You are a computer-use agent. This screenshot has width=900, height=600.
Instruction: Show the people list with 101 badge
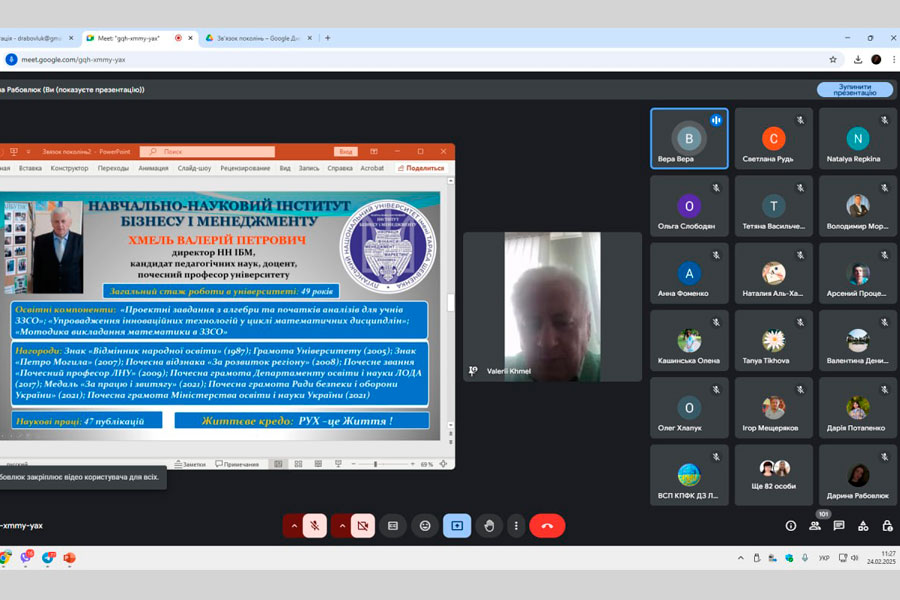click(x=815, y=525)
